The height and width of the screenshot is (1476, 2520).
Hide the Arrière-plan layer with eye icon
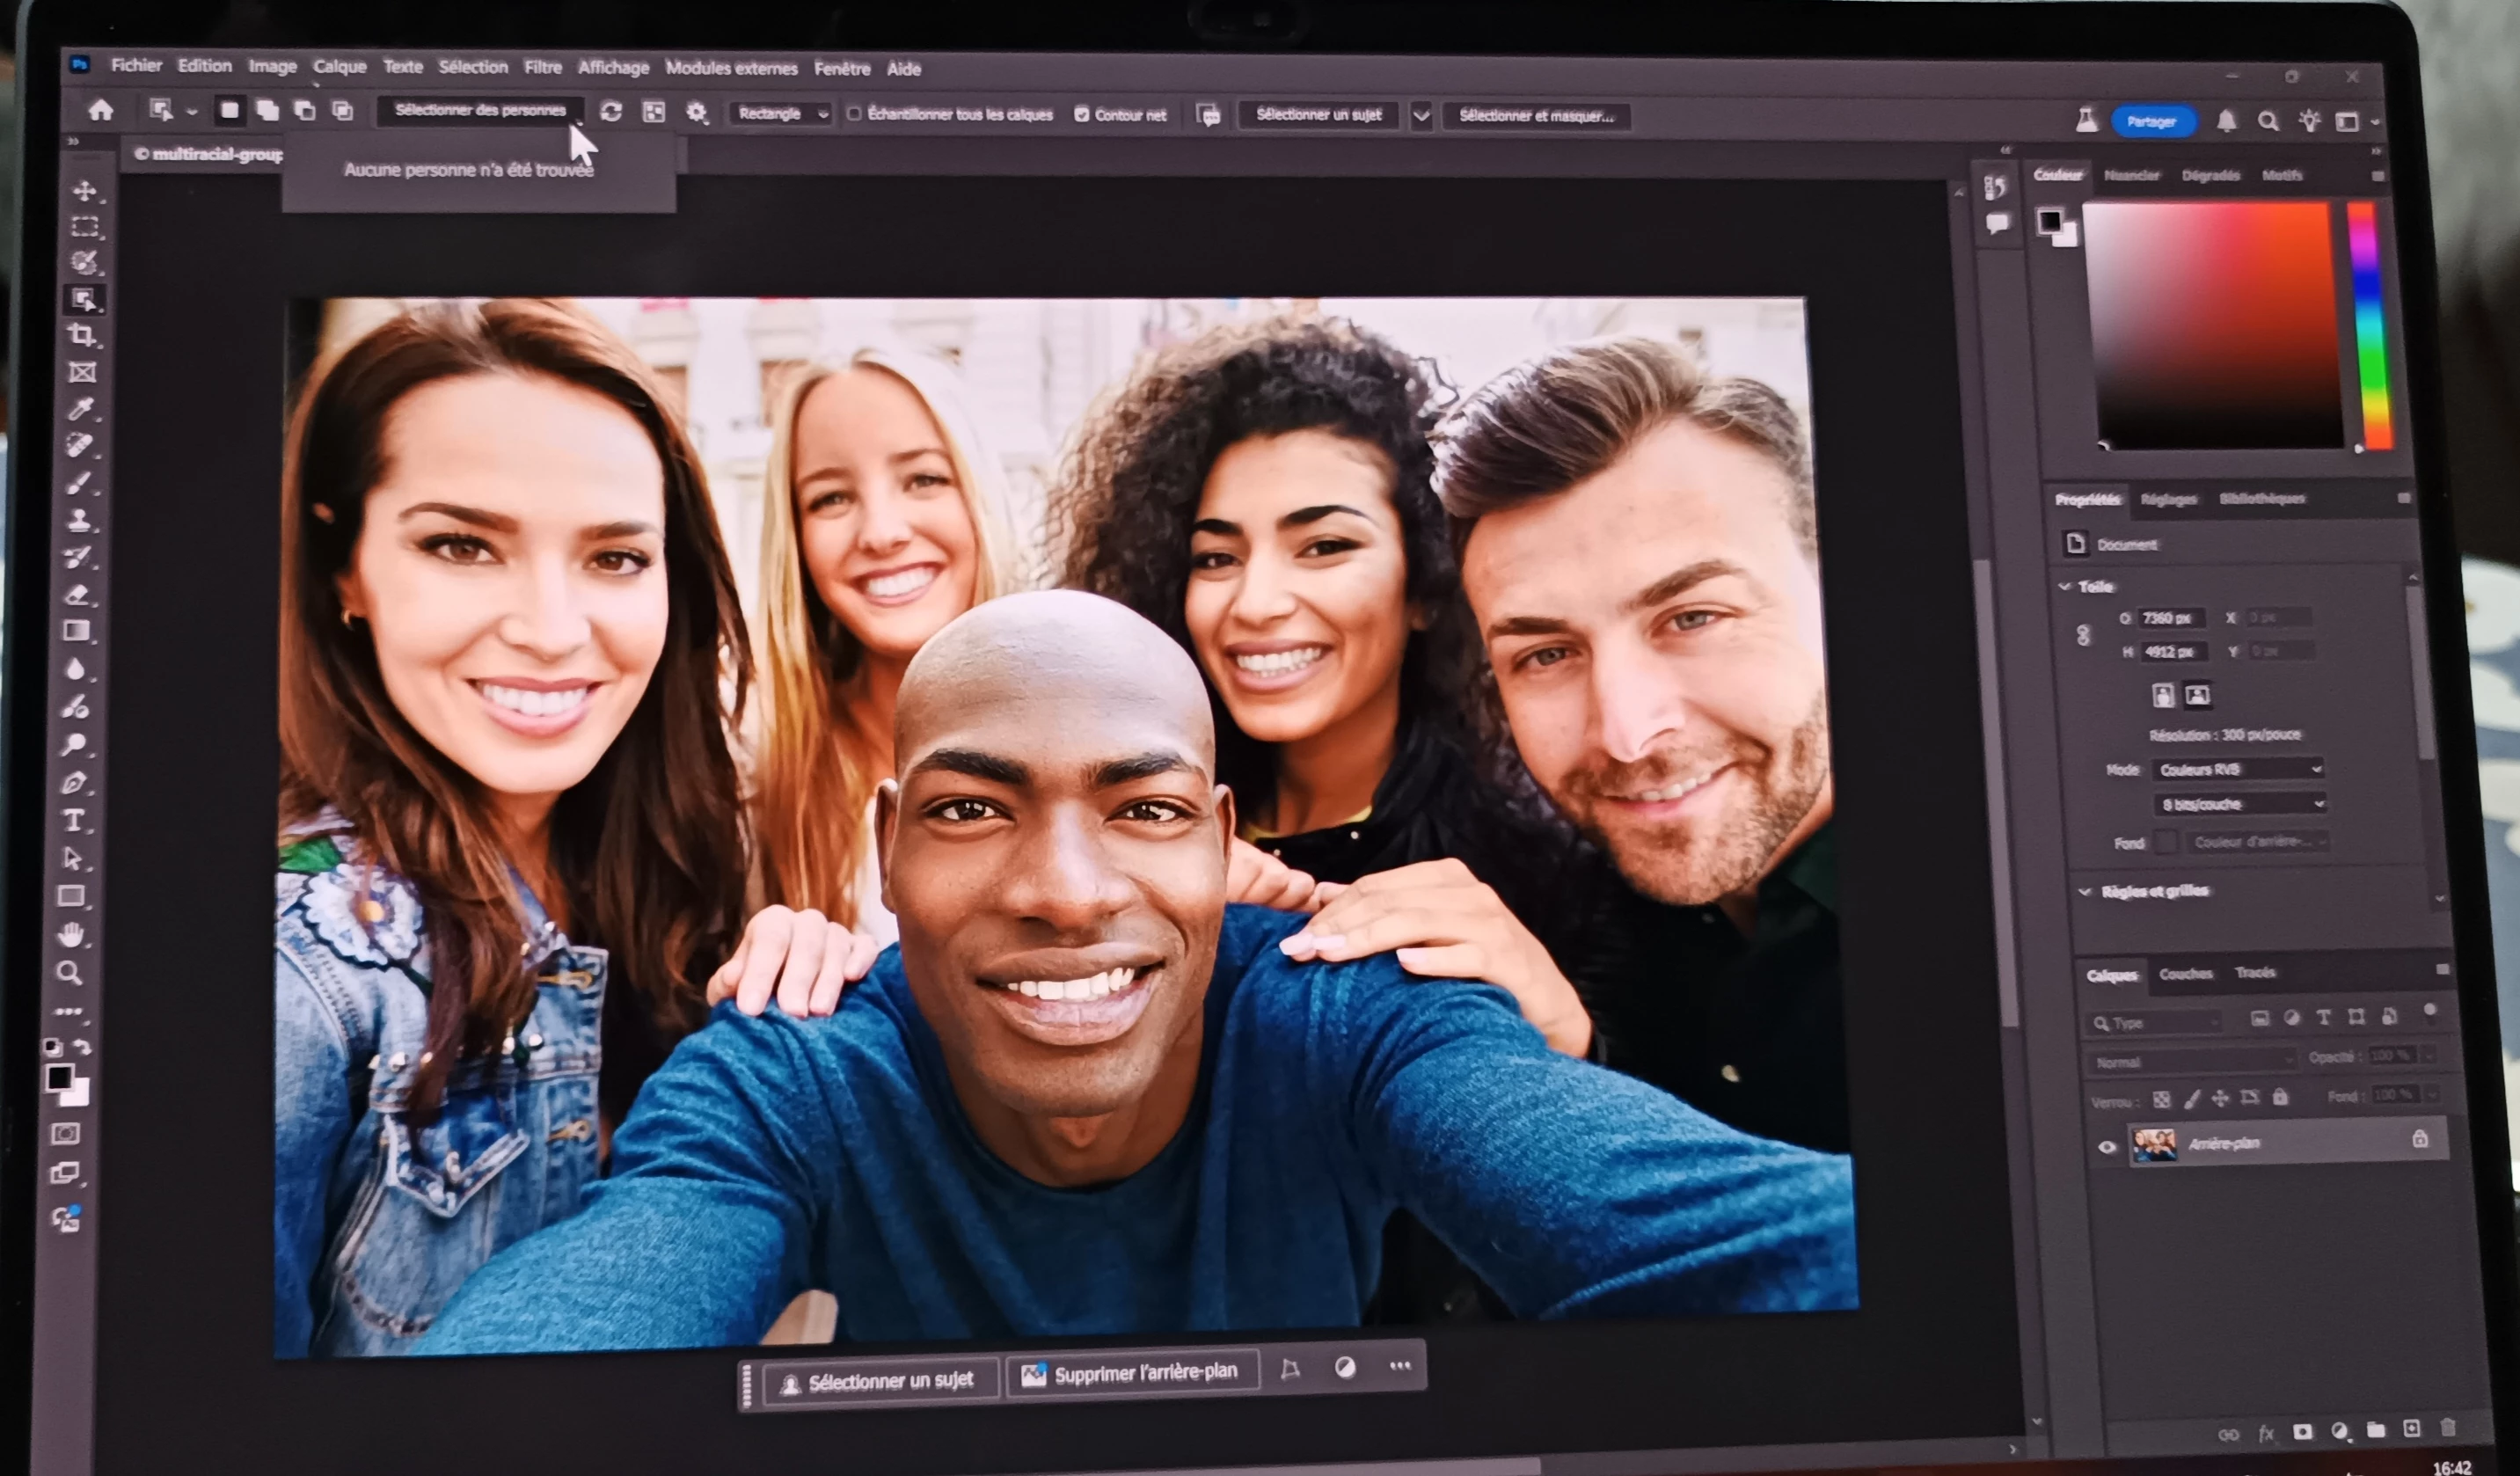(x=2106, y=1147)
